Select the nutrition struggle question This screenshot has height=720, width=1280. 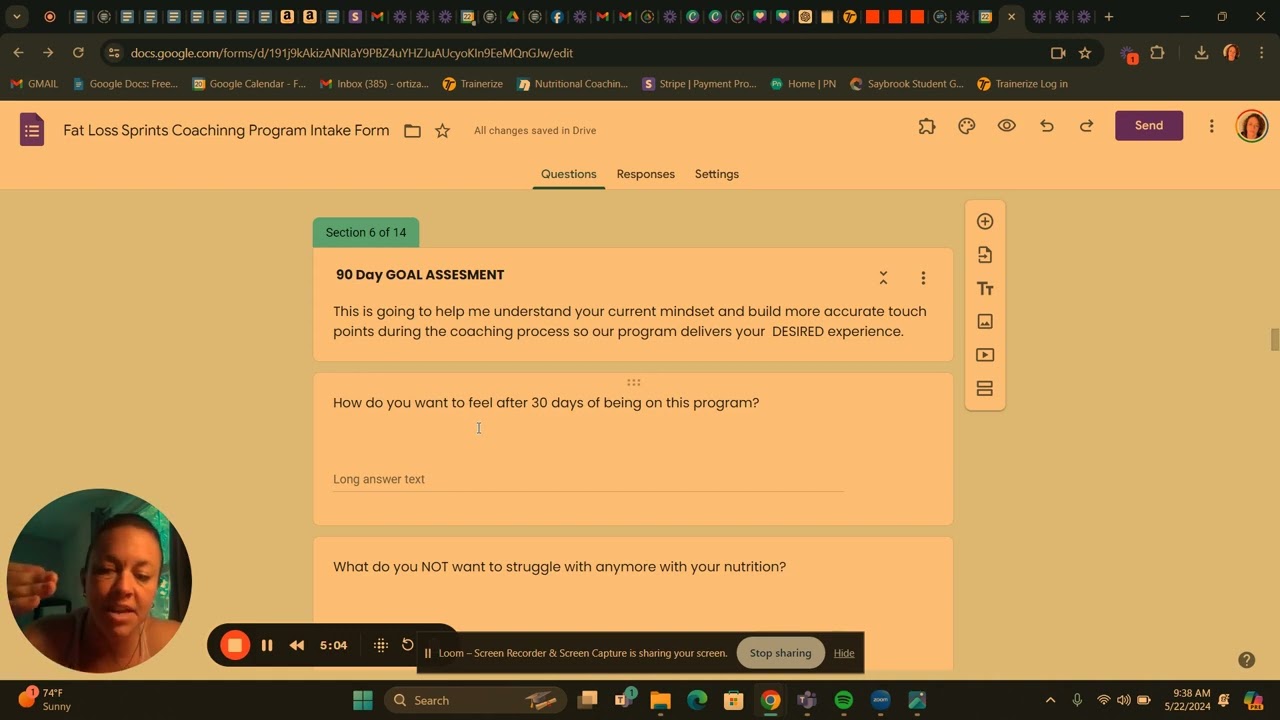(559, 567)
